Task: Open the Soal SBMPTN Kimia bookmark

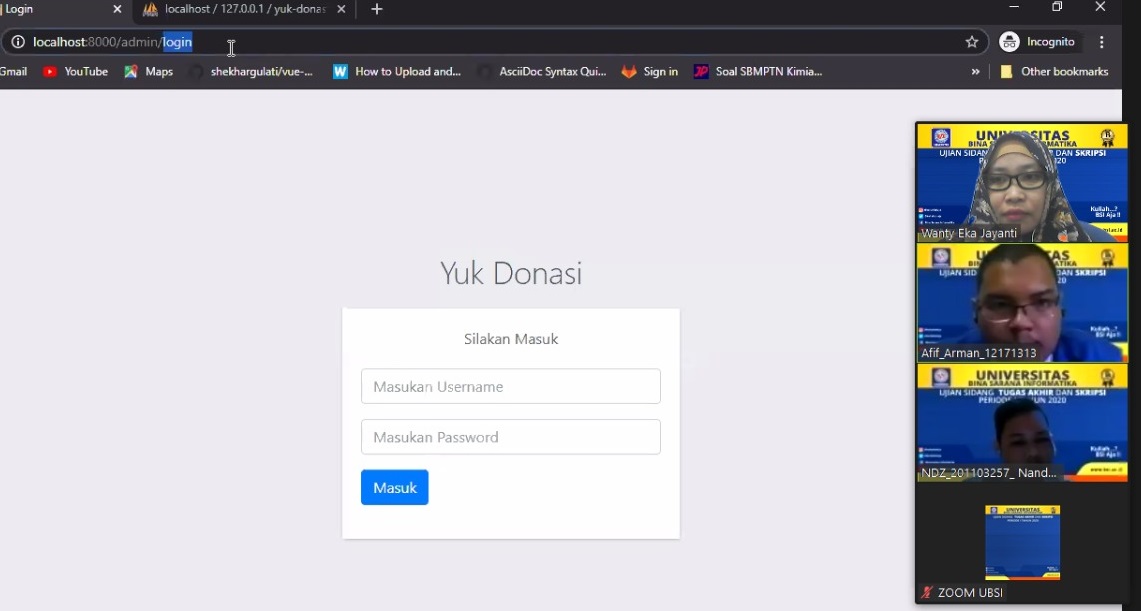Action: [x=758, y=71]
